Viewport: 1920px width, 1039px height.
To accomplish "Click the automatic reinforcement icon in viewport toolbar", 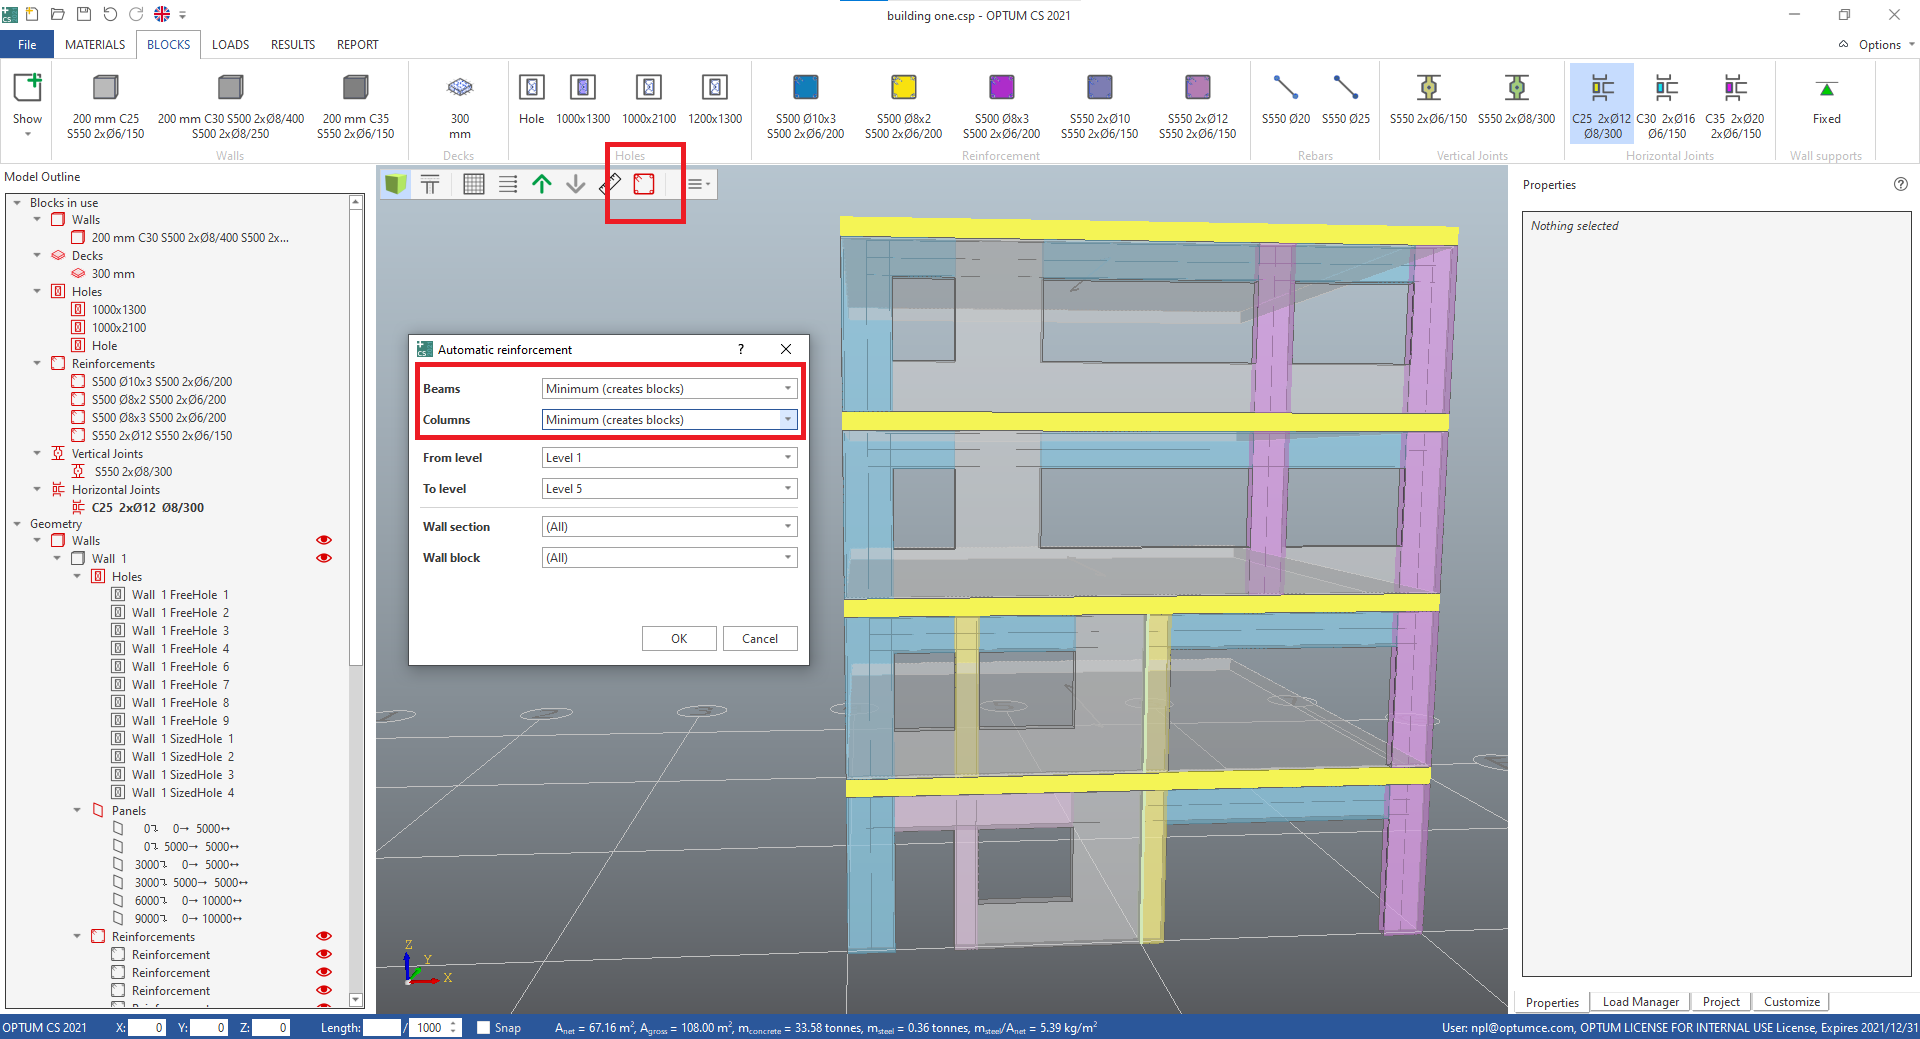I will [644, 184].
